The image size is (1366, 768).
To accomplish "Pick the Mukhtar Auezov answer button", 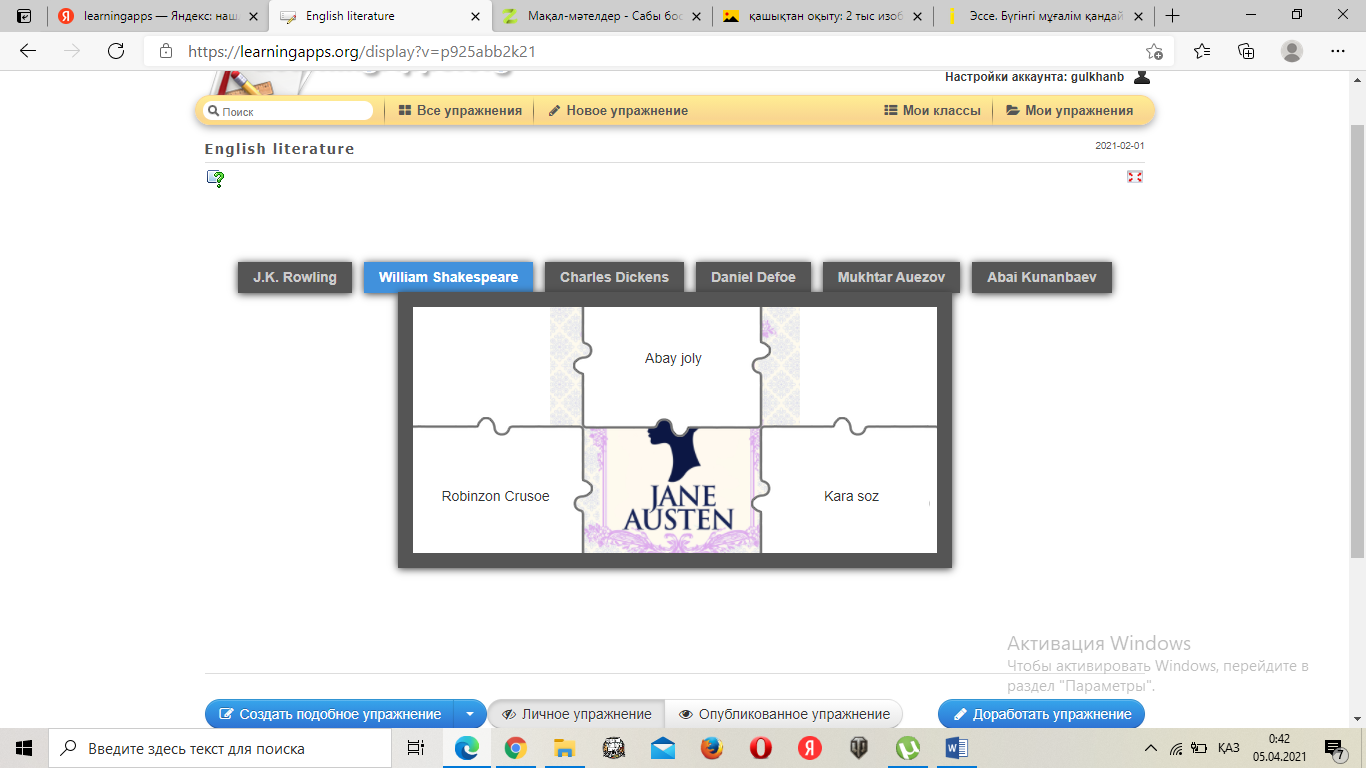I will click(x=891, y=277).
